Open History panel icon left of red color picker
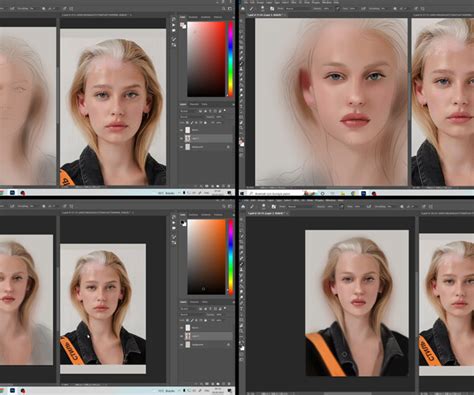Image resolution: width=474 pixels, height=395 pixels. tap(174, 20)
